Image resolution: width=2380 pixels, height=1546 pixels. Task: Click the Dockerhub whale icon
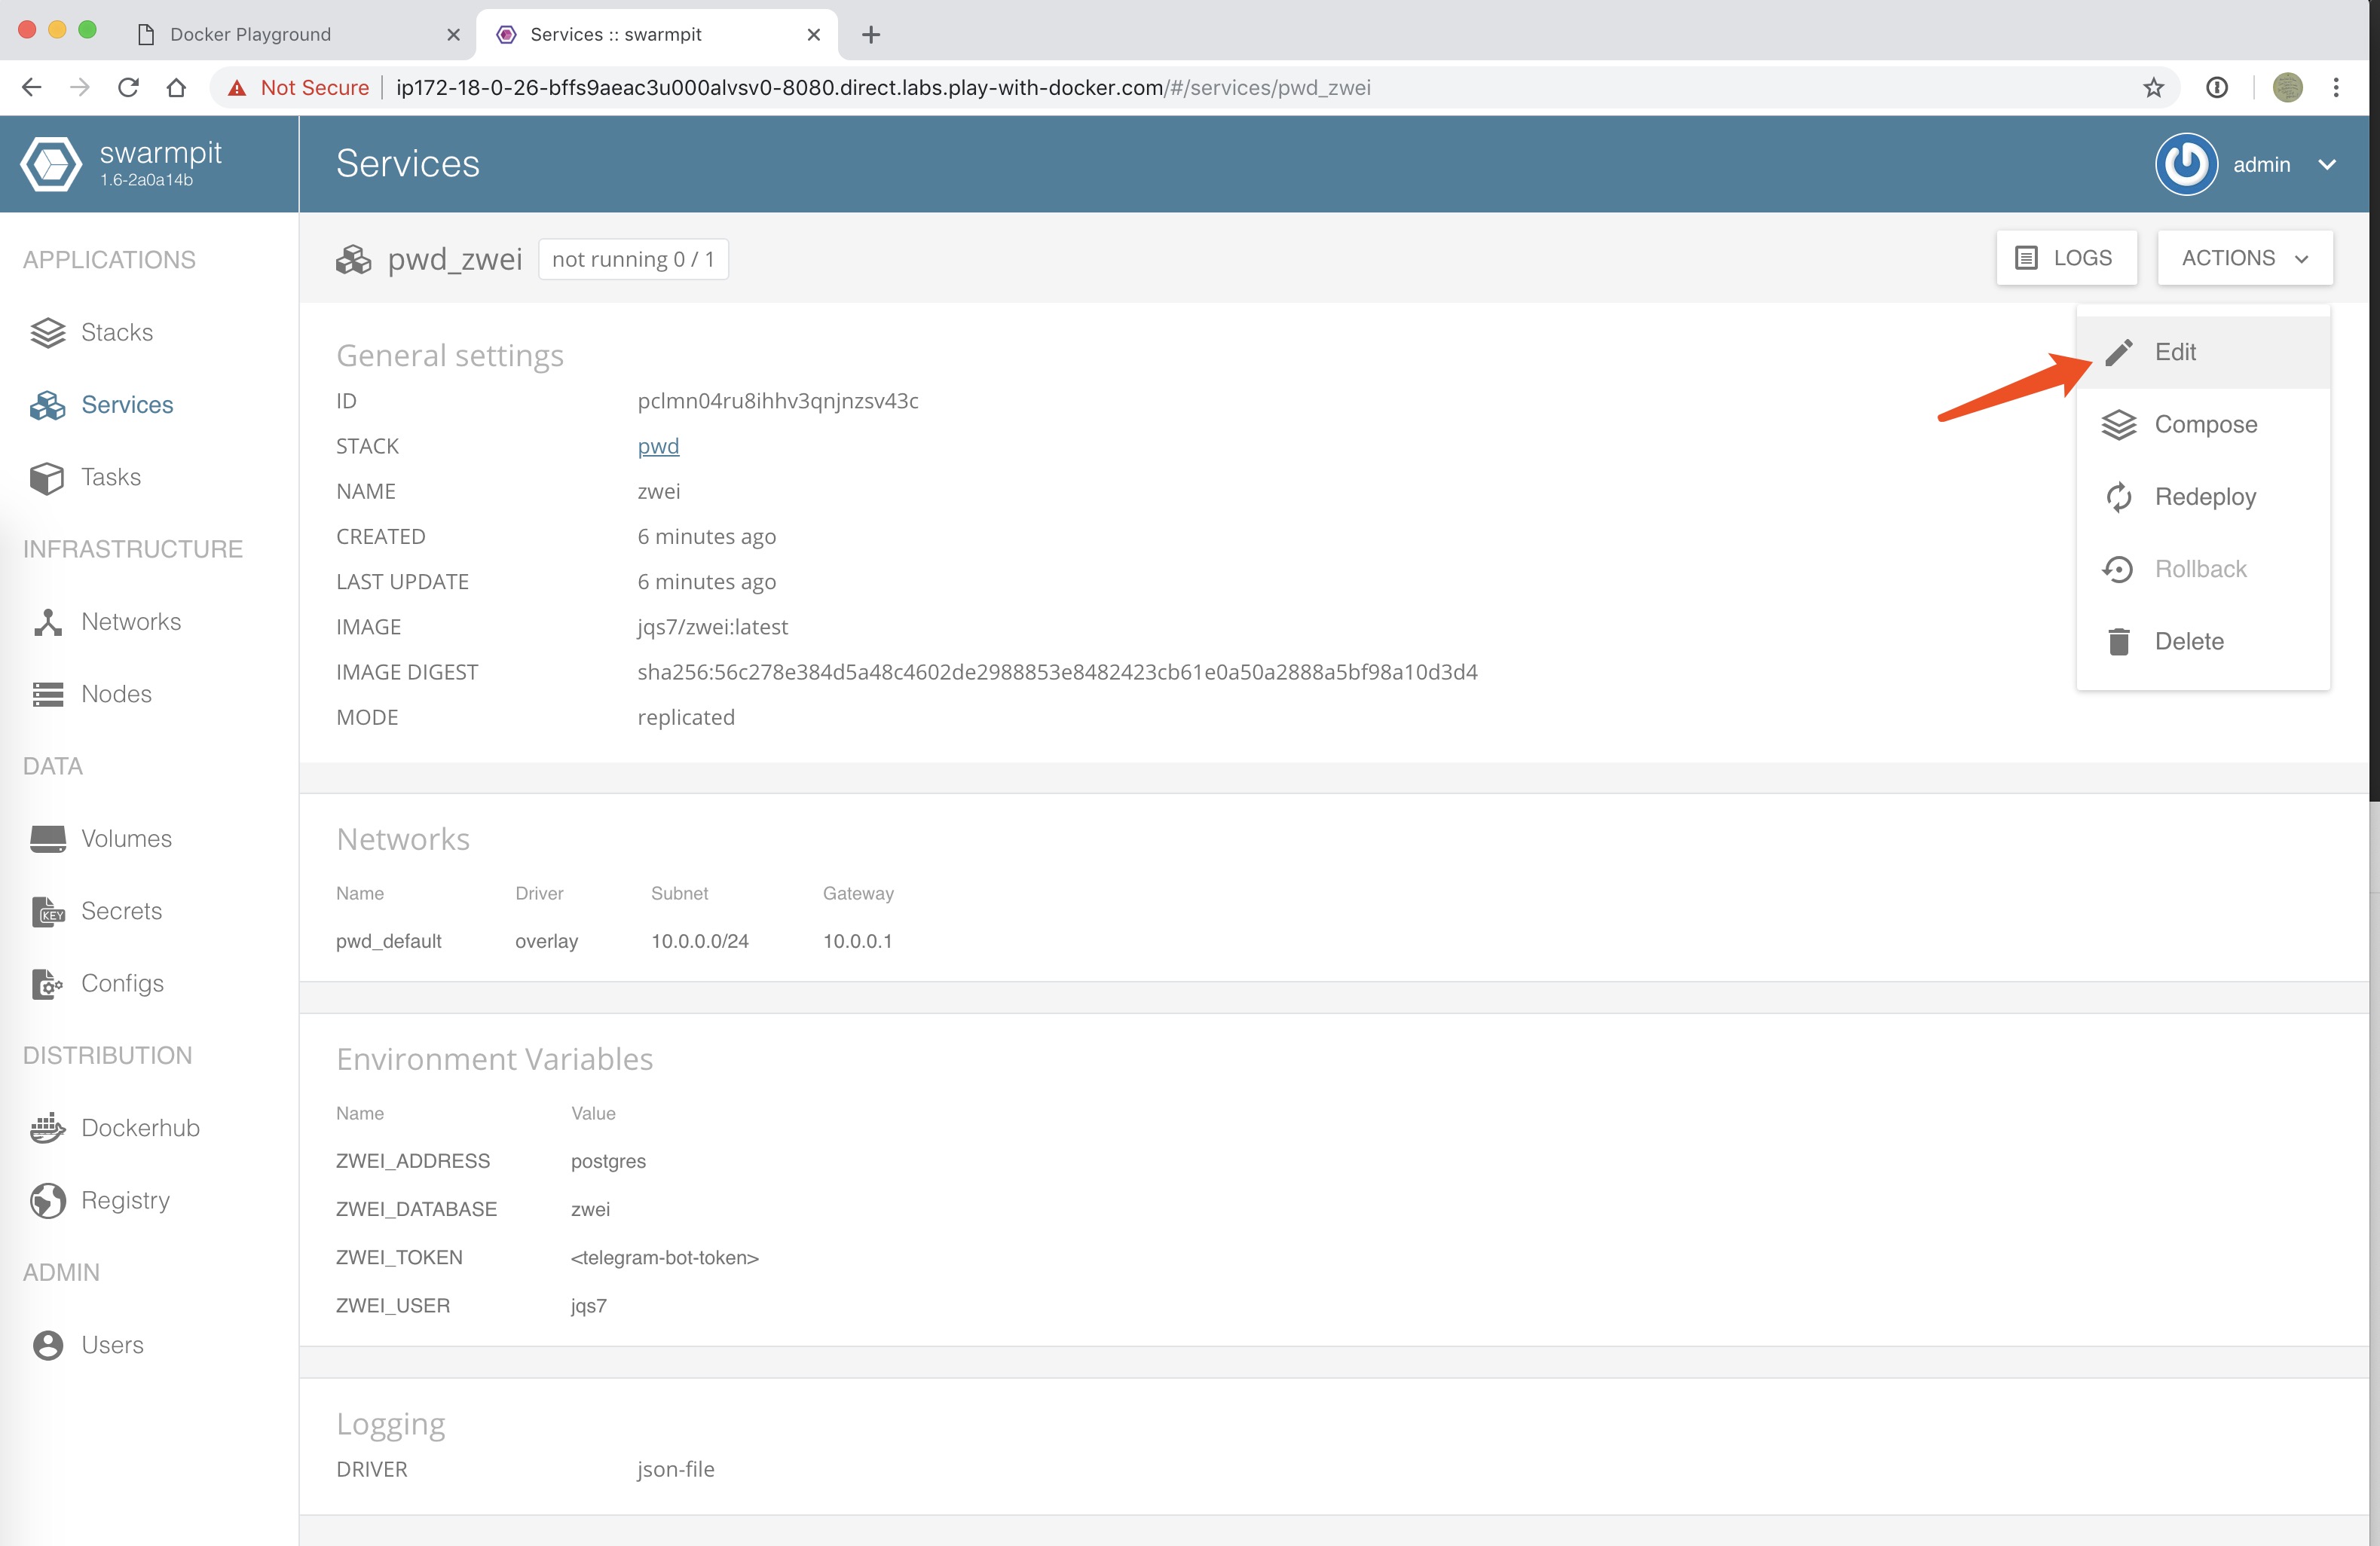coord(47,1128)
